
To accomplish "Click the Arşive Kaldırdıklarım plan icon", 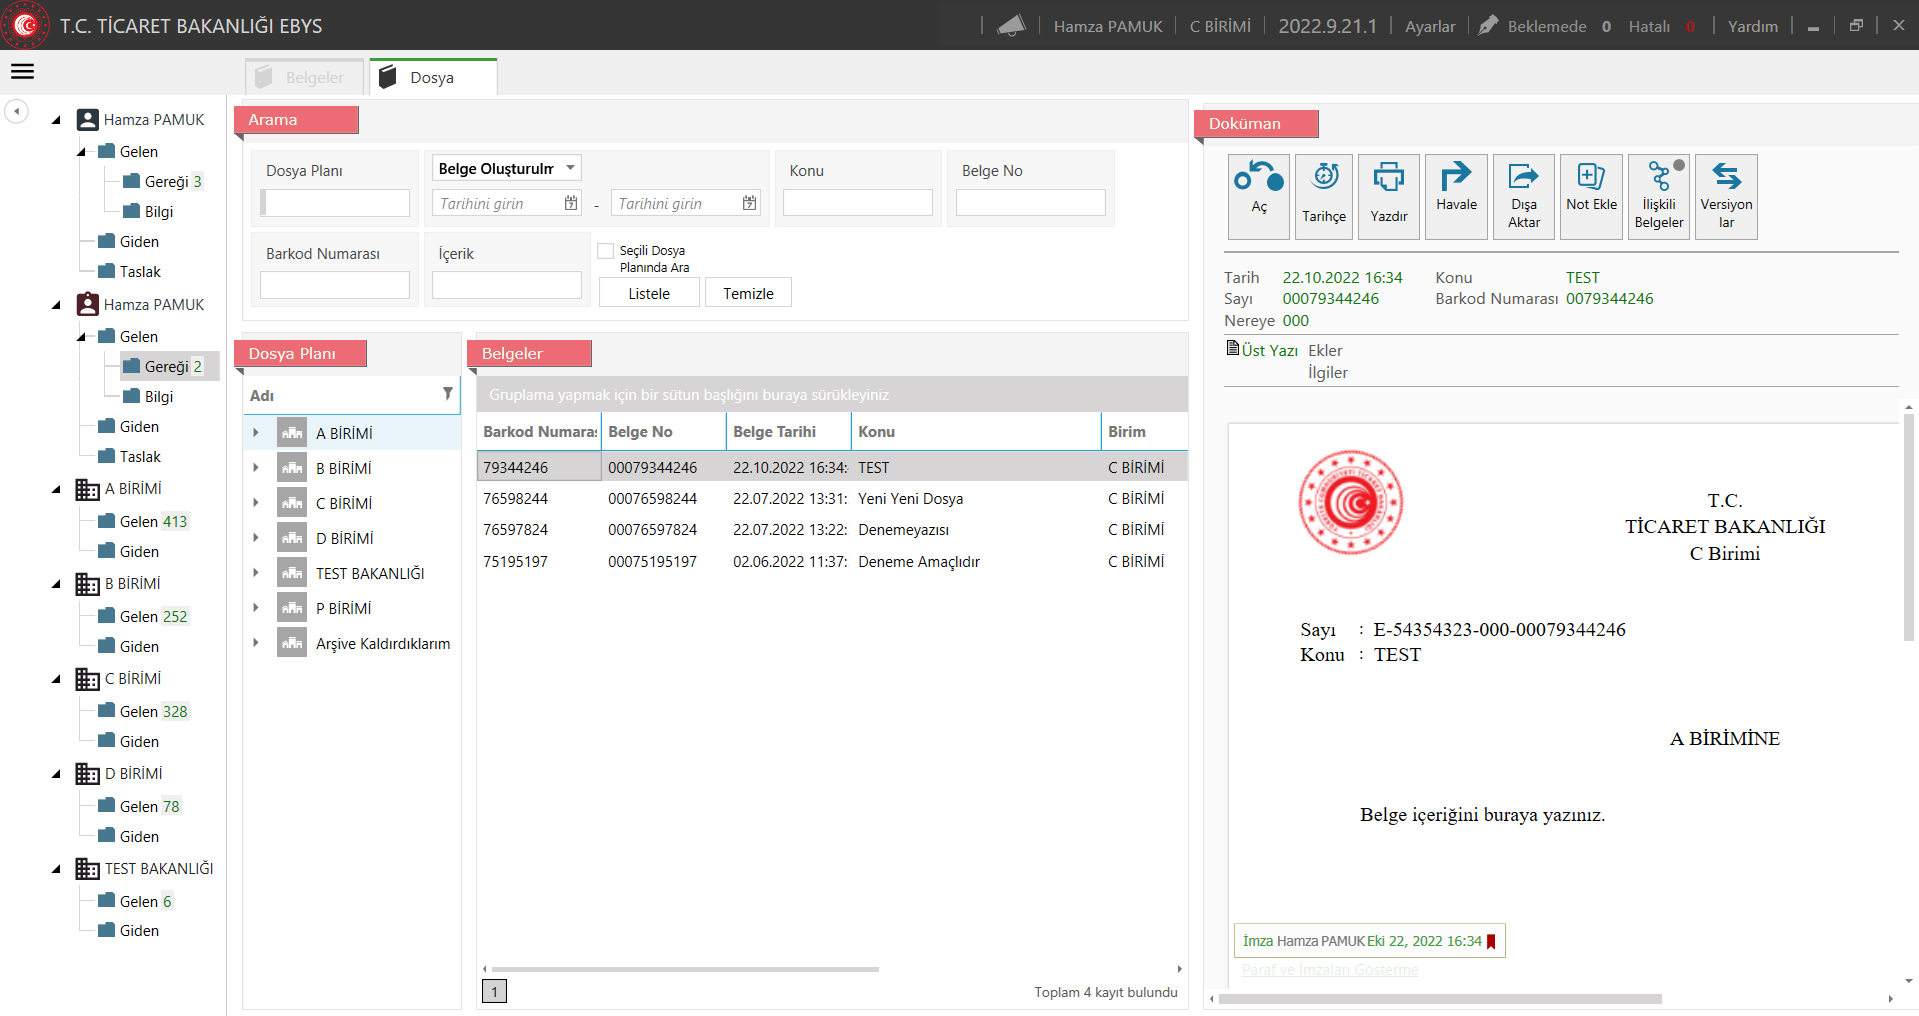I will coord(292,643).
